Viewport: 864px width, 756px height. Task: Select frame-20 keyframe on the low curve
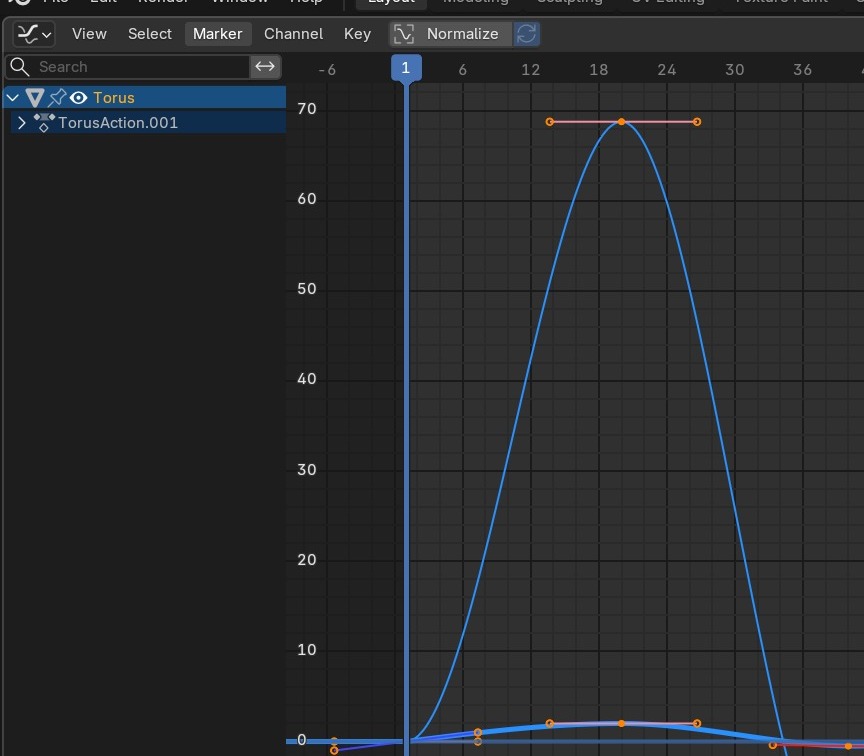coord(622,723)
